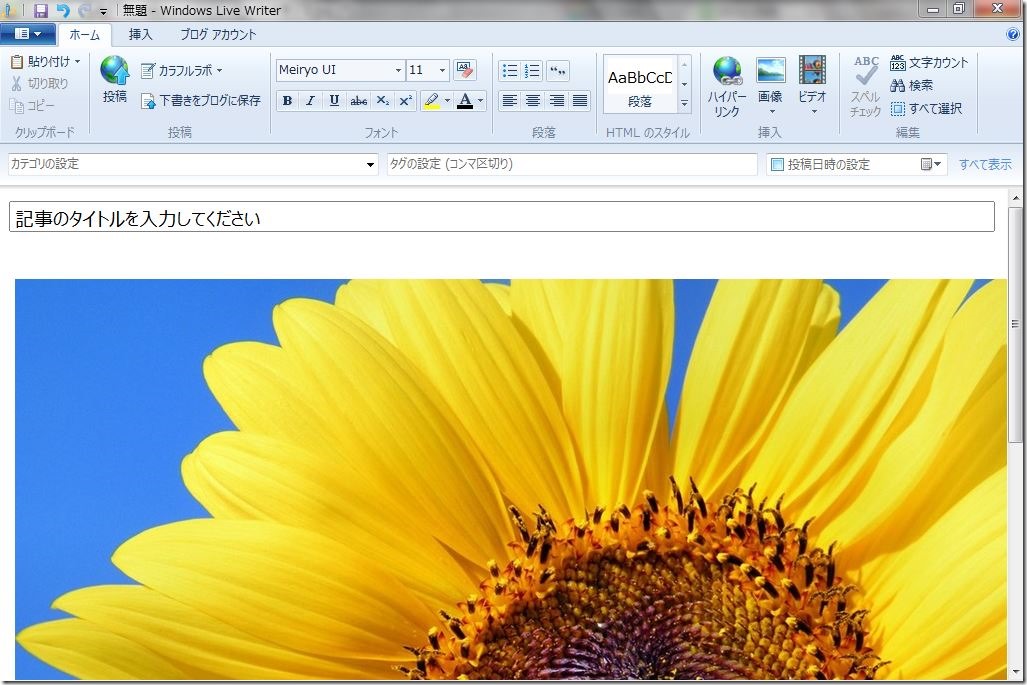Cut selection with 切り取り
Image resolution: width=1027 pixels, height=685 pixels.
point(39,83)
